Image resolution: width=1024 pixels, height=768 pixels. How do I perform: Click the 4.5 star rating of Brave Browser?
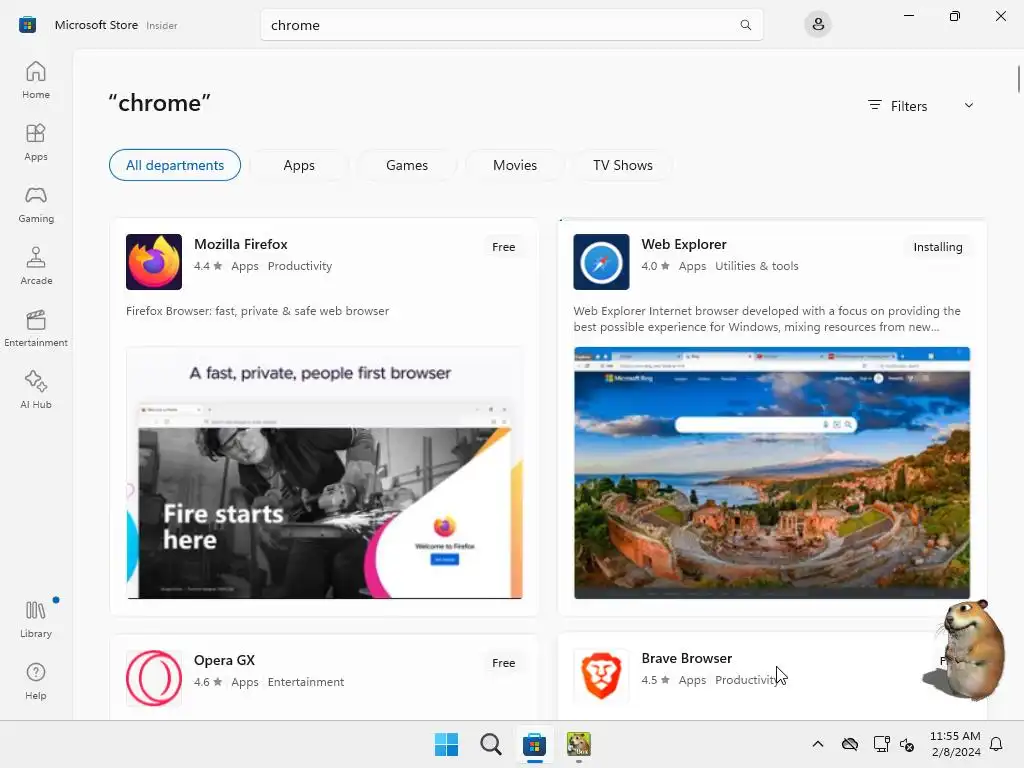(655, 680)
